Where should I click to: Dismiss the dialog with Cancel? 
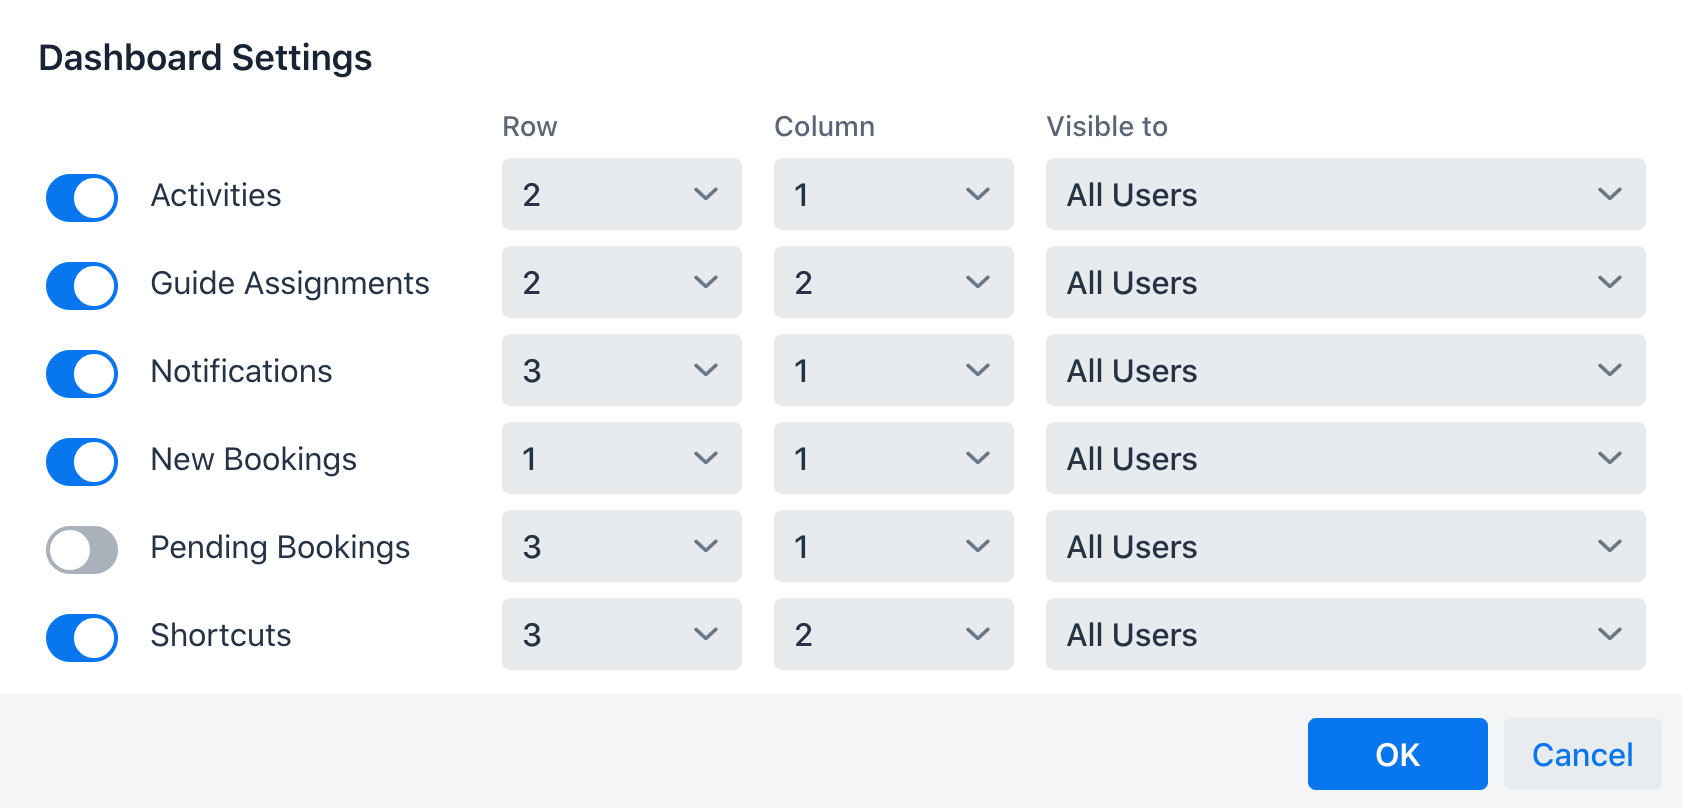pyautogui.click(x=1583, y=754)
